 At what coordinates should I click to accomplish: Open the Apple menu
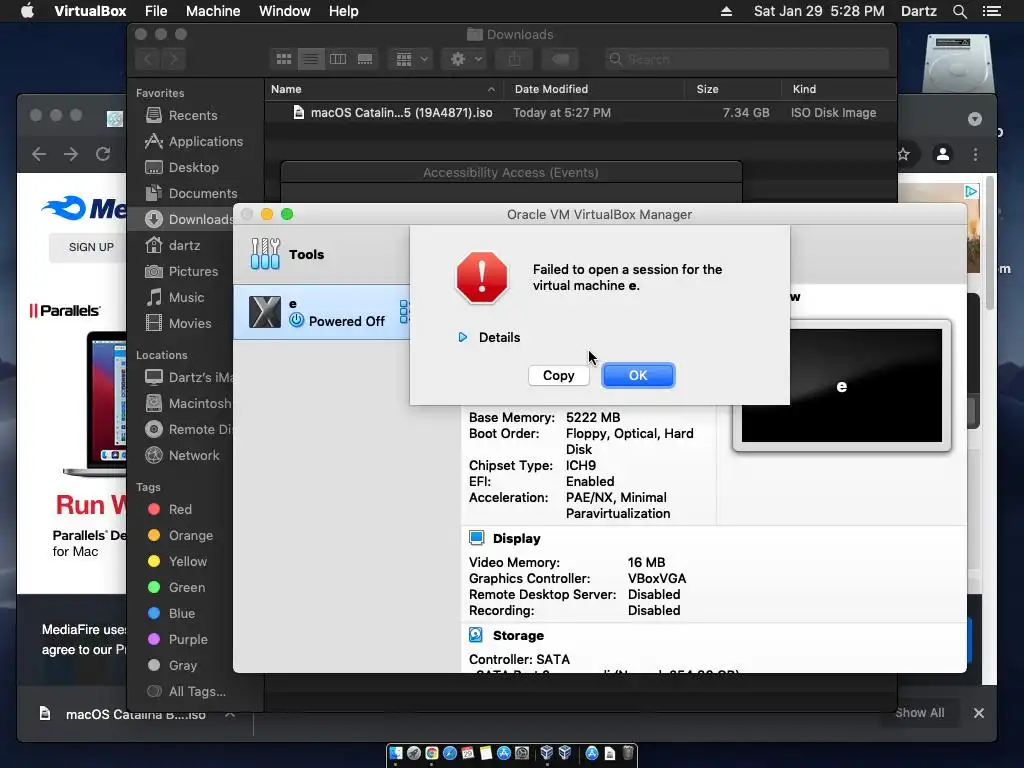pos(27,11)
